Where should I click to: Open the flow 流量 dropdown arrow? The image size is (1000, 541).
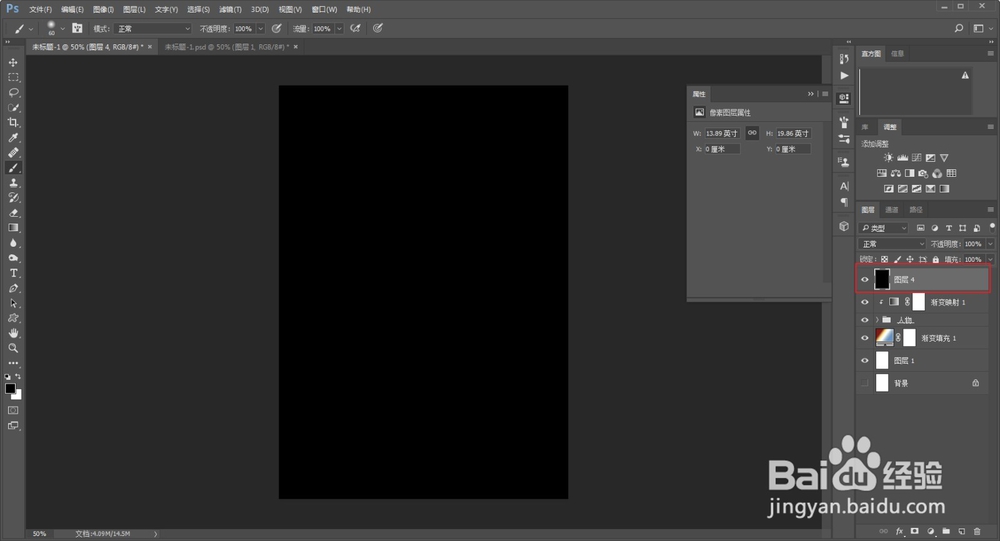click(x=339, y=29)
